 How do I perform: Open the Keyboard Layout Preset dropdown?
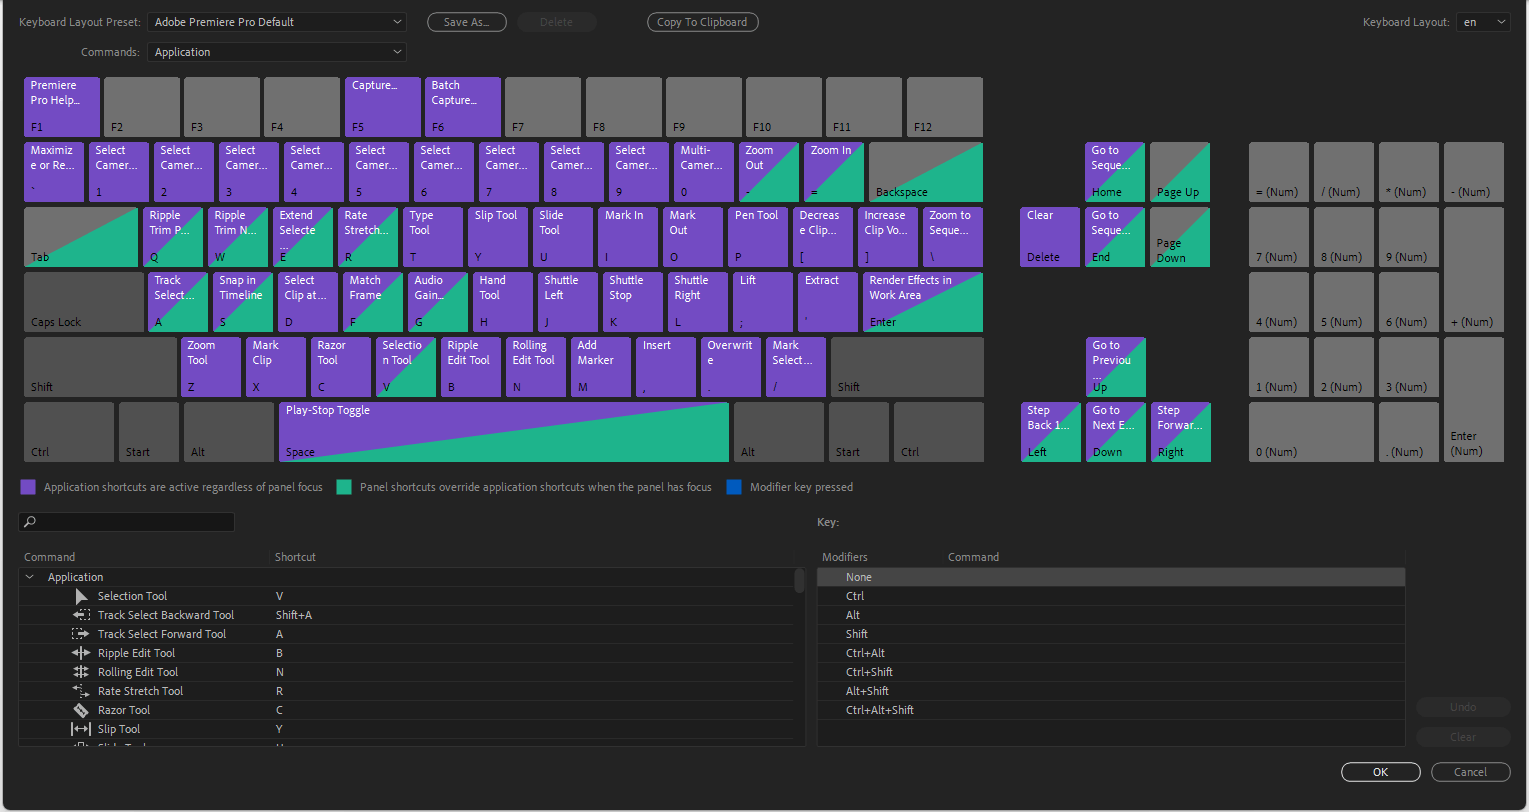(x=277, y=22)
